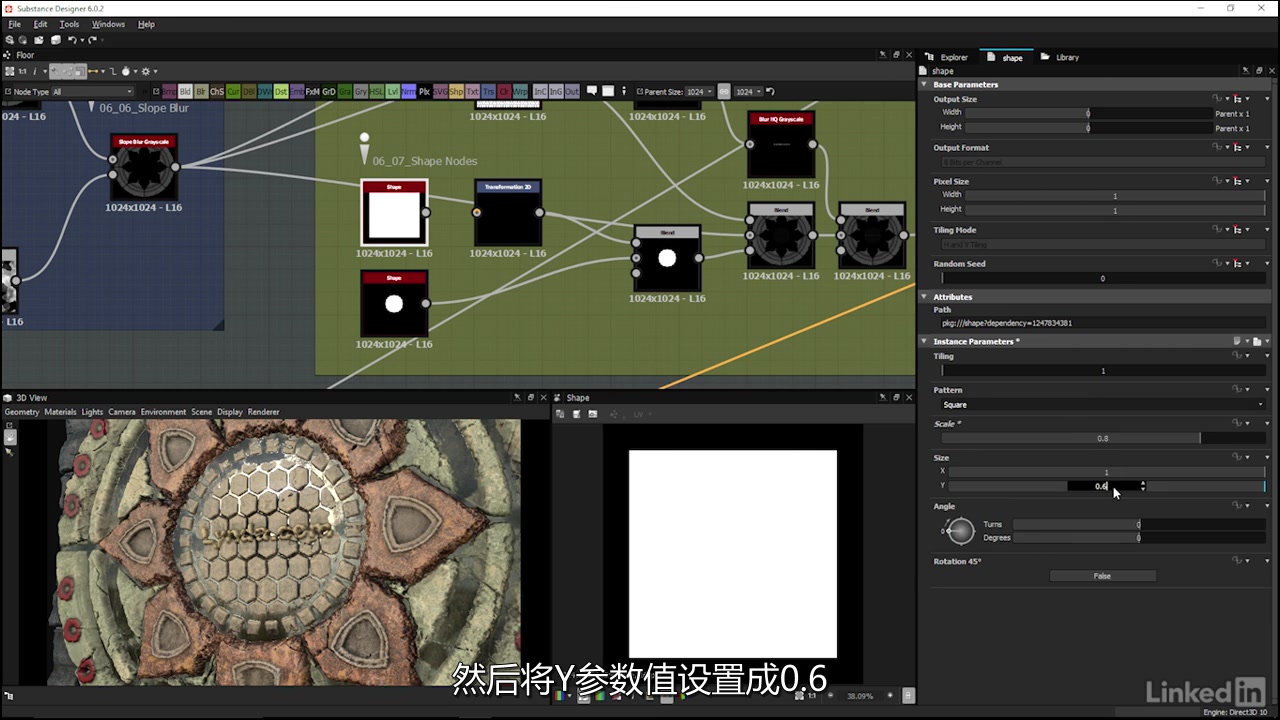
Task: Open the Edit menu
Action: [40, 24]
